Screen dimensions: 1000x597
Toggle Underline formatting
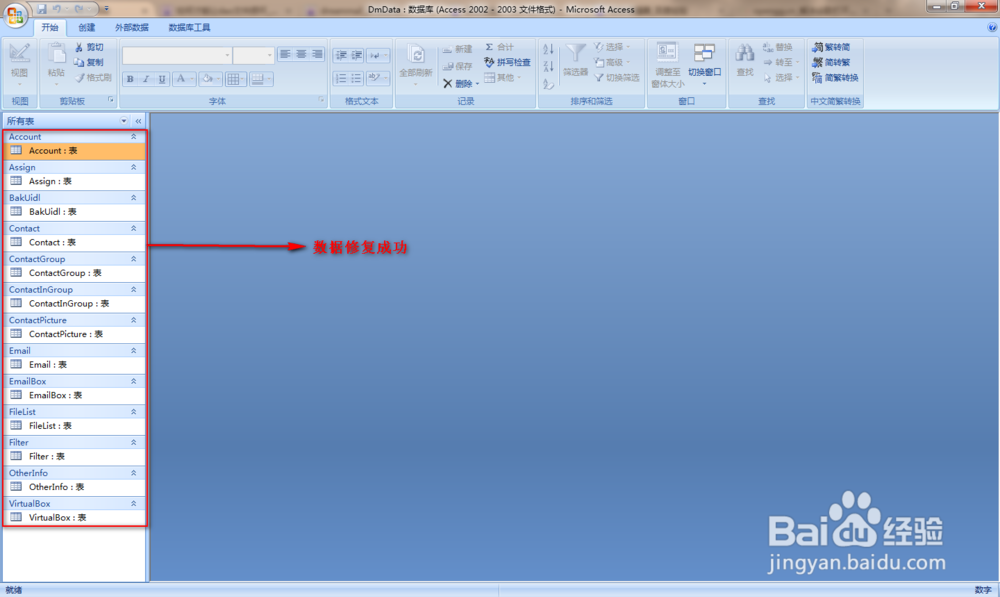point(162,79)
